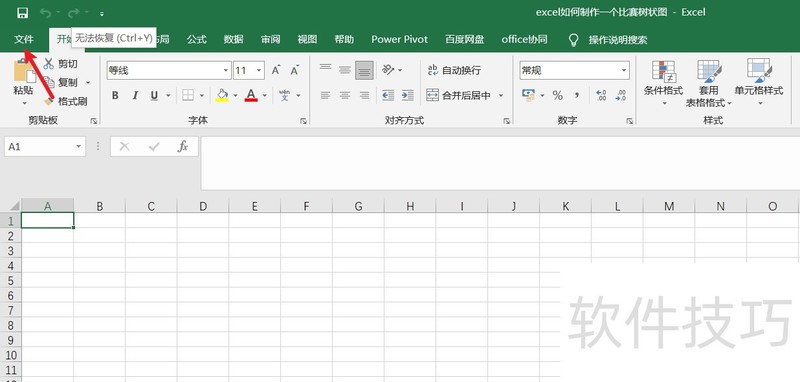Toggle 自动换行 wrap text
800x382 pixels.
[x=454, y=70]
